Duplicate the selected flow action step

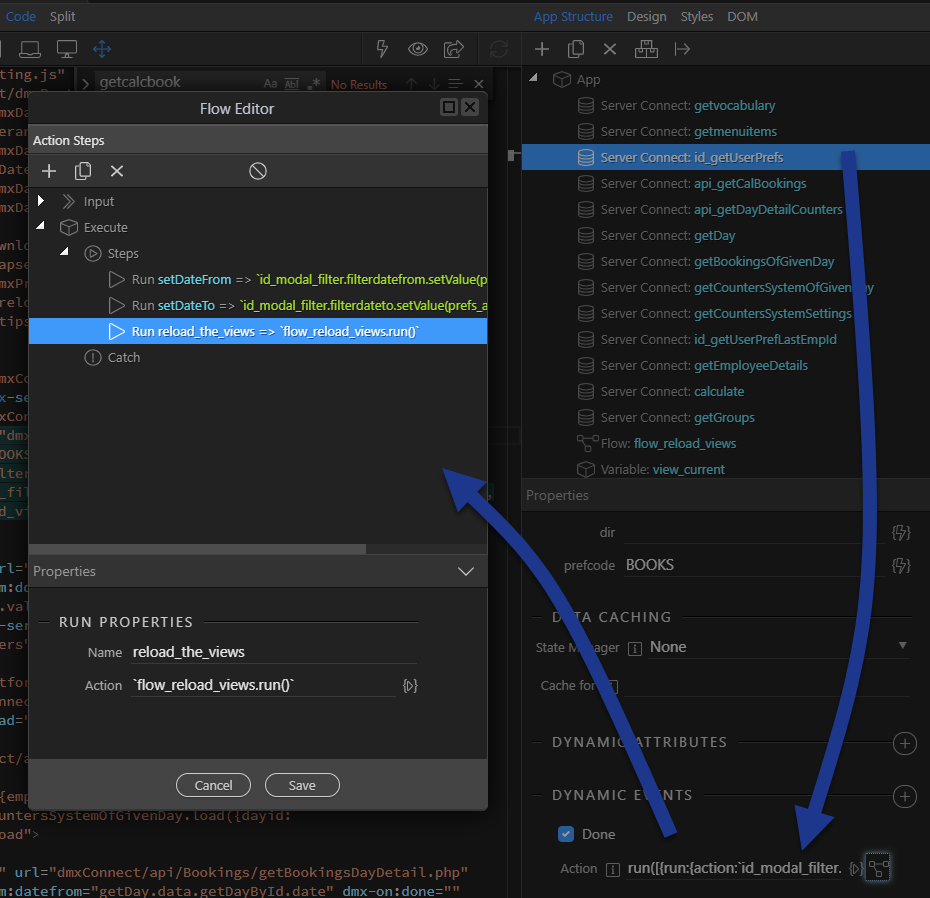[x=83, y=171]
